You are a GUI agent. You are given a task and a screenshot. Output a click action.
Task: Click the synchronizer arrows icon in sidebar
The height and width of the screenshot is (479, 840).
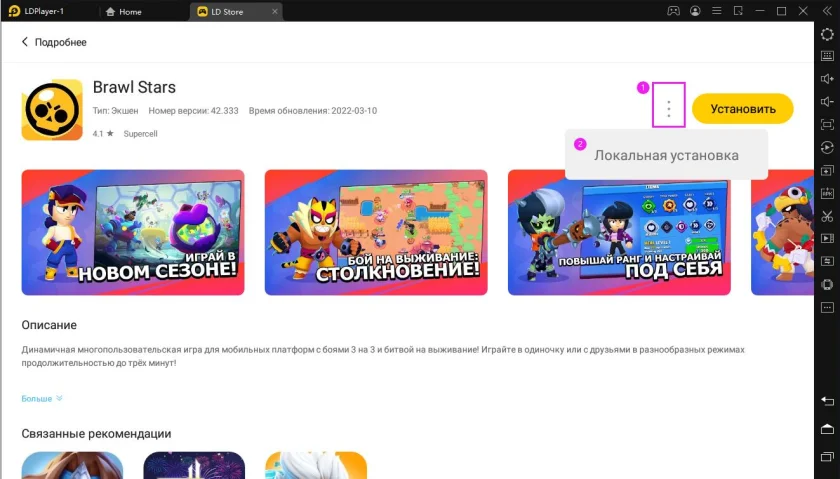[827, 261]
